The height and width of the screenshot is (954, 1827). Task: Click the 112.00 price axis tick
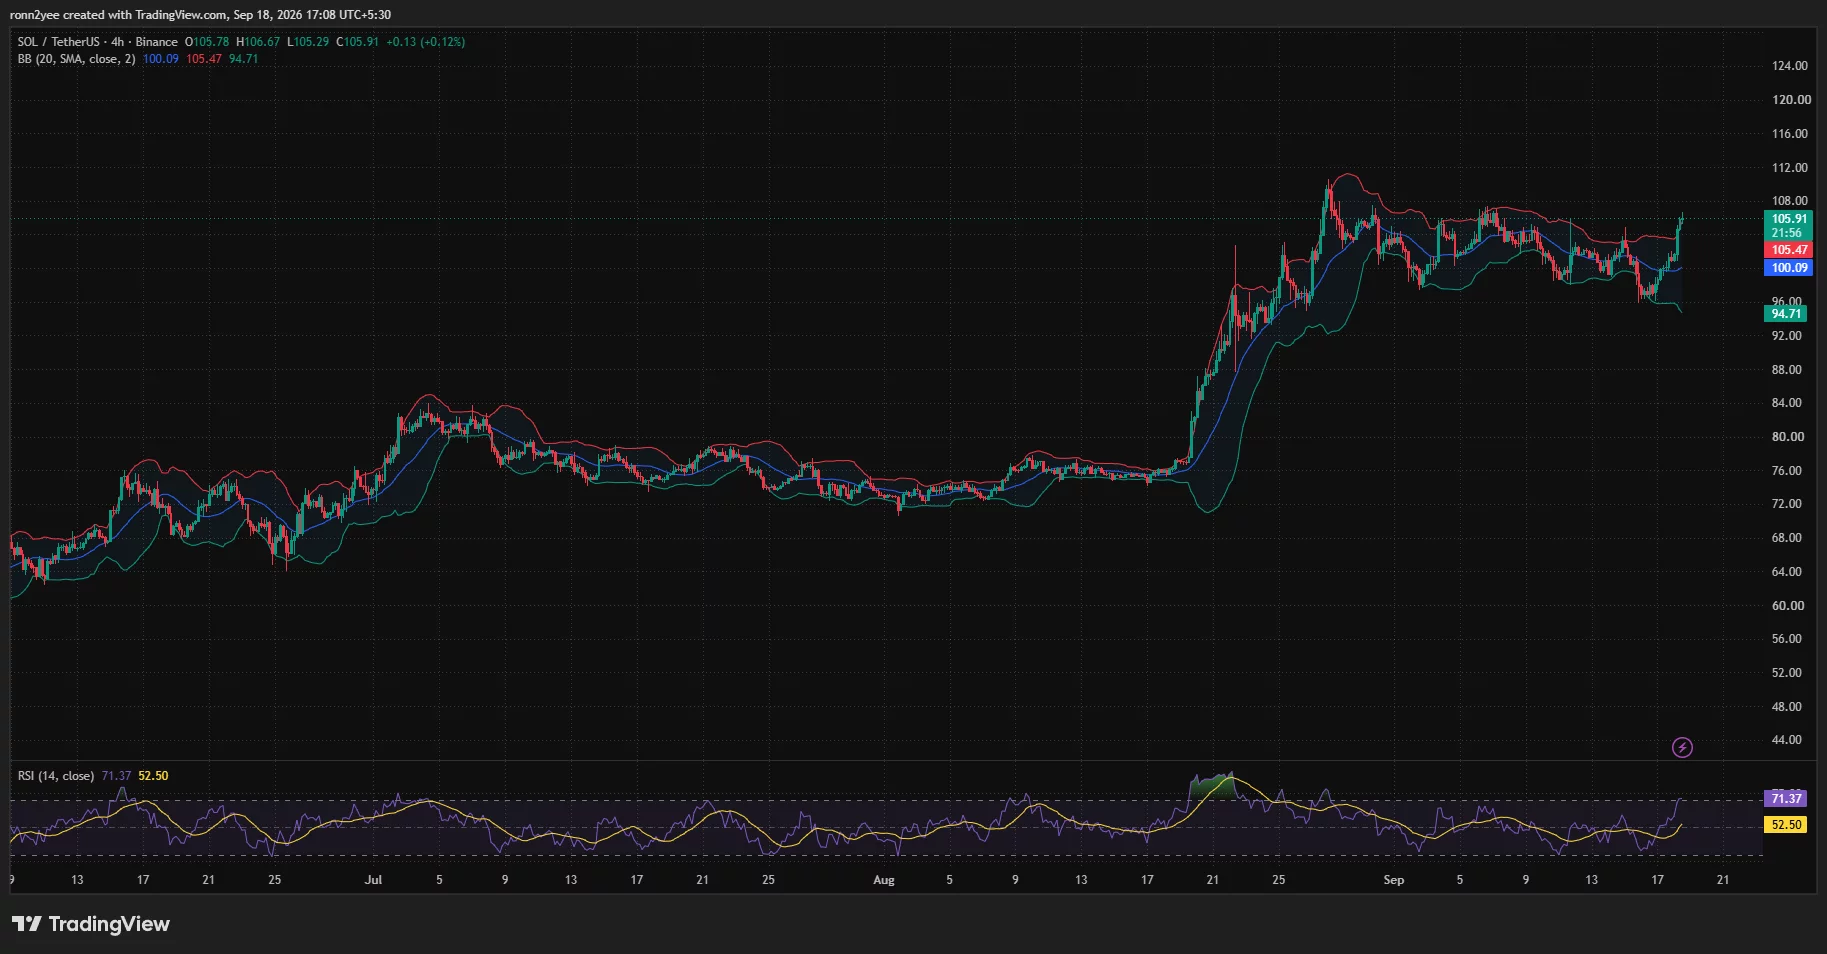click(x=1790, y=168)
